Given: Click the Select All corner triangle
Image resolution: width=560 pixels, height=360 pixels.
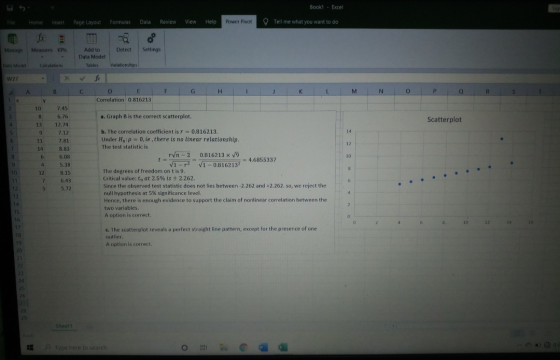Looking at the screenshot, I should pyautogui.click(x=11, y=92).
